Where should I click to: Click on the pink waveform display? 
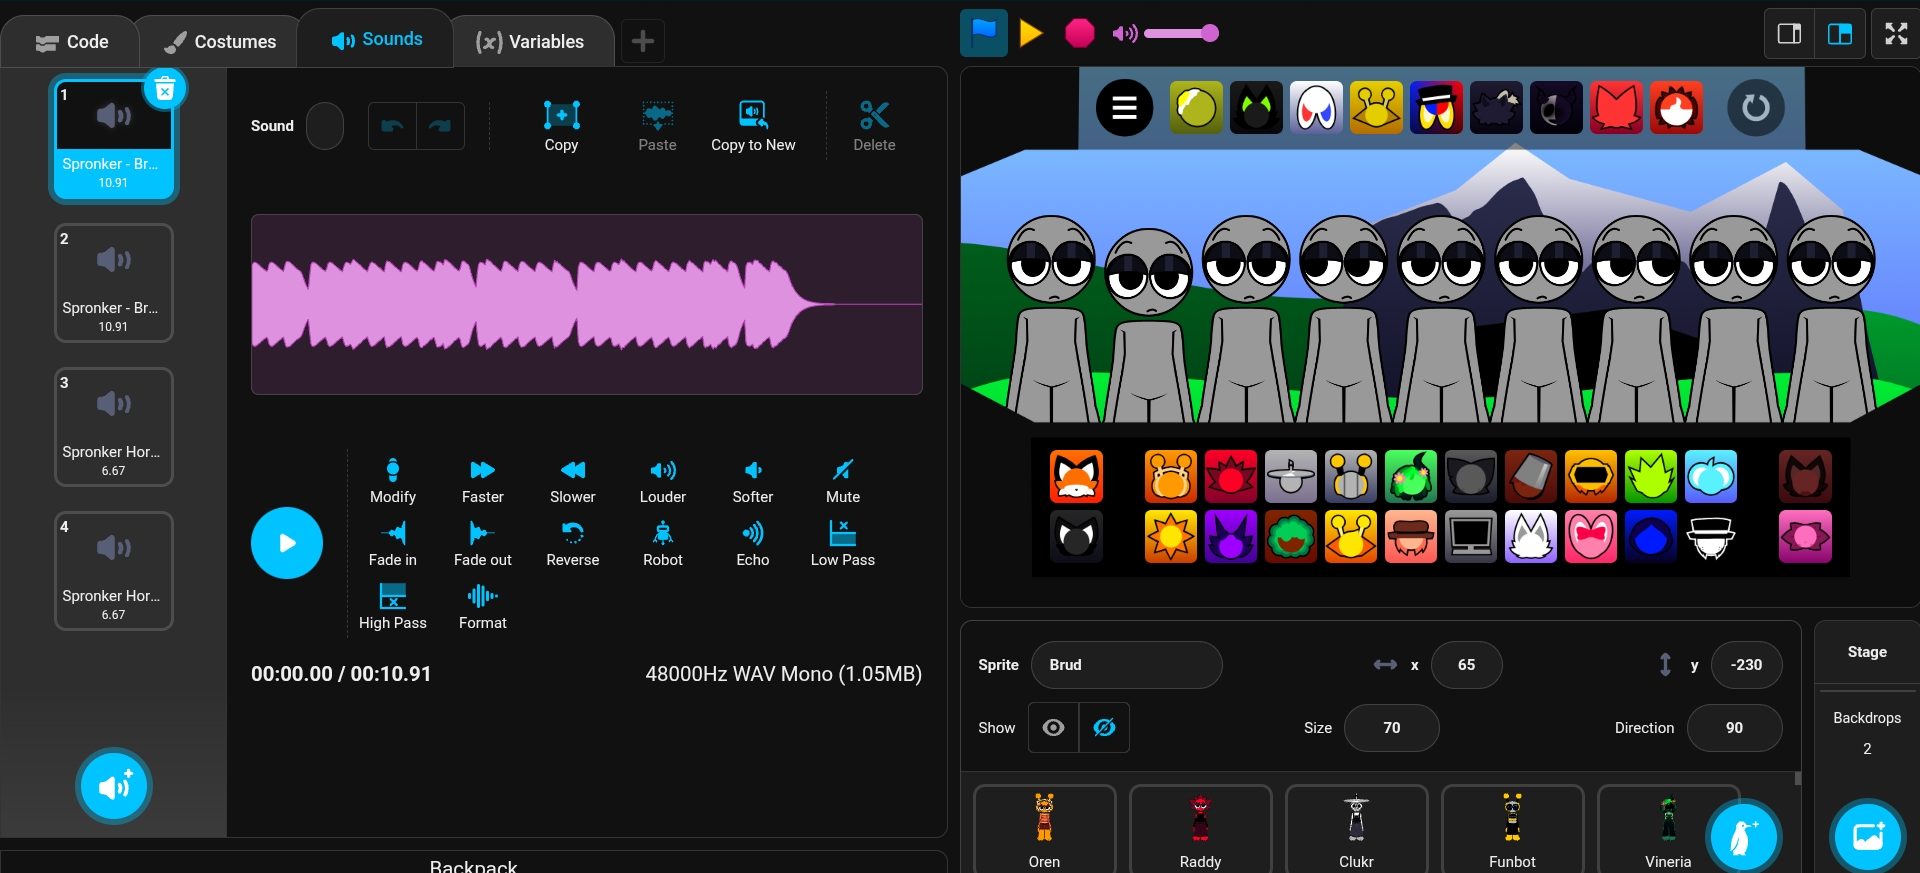pyautogui.click(x=586, y=304)
